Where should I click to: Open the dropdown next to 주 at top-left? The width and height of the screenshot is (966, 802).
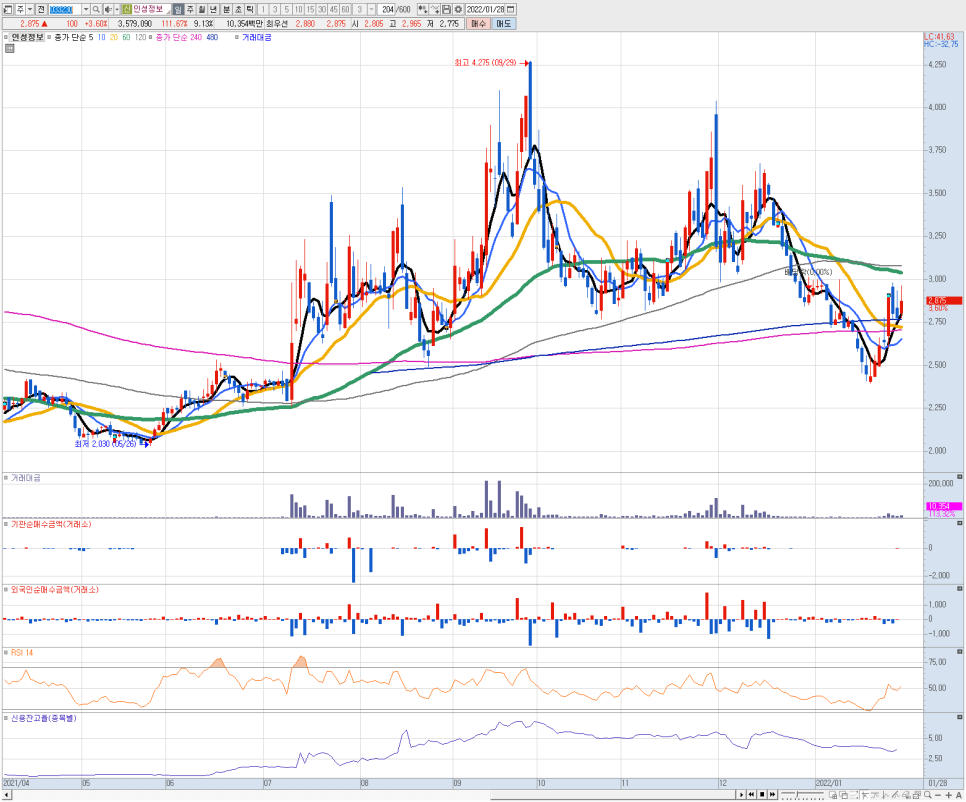point(30,9)
